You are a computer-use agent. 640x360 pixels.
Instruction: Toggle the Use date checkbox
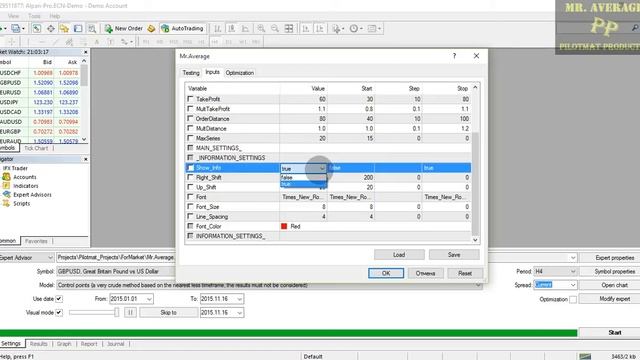59,299
